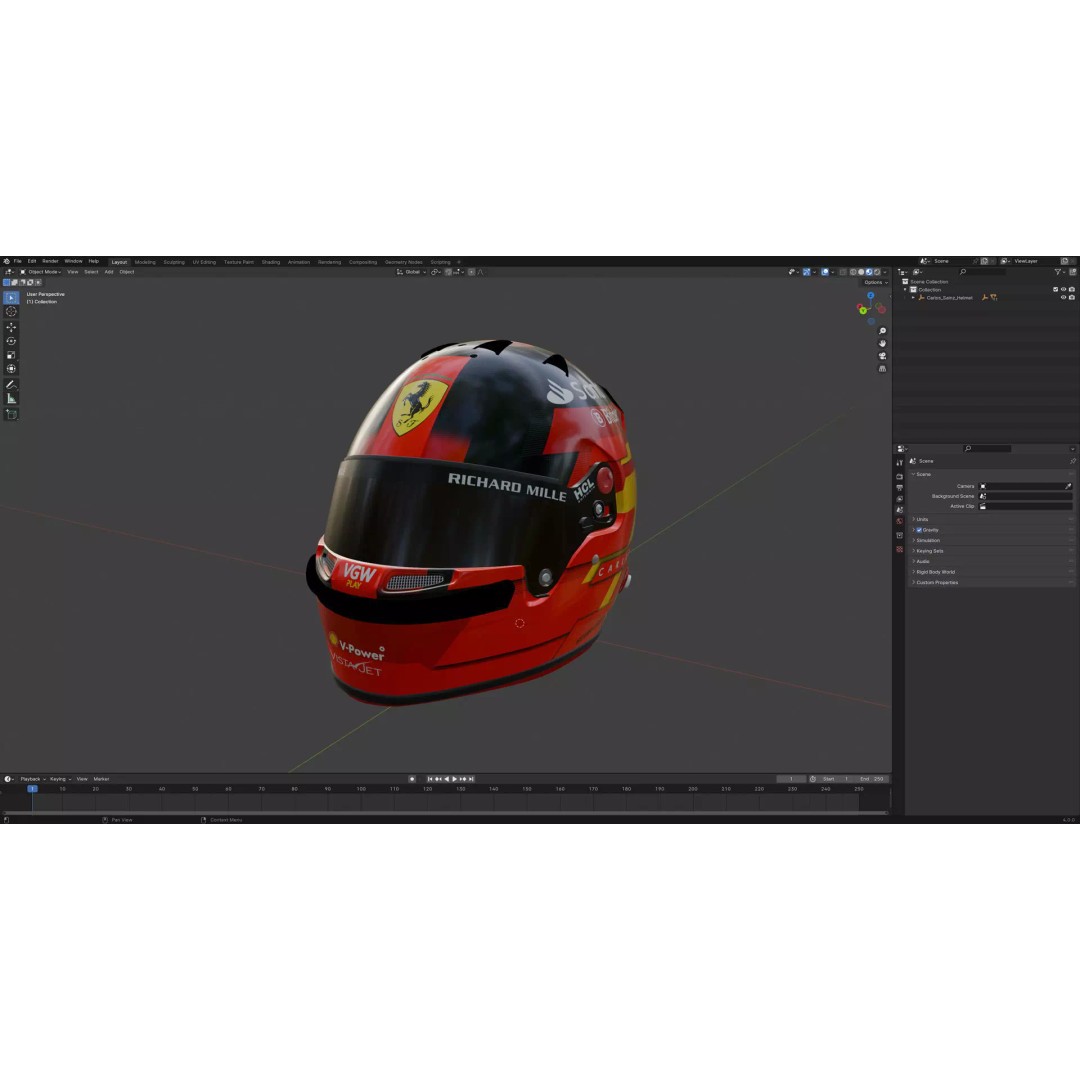Uncheck the Gravity checkbox

tap(918, 530)
